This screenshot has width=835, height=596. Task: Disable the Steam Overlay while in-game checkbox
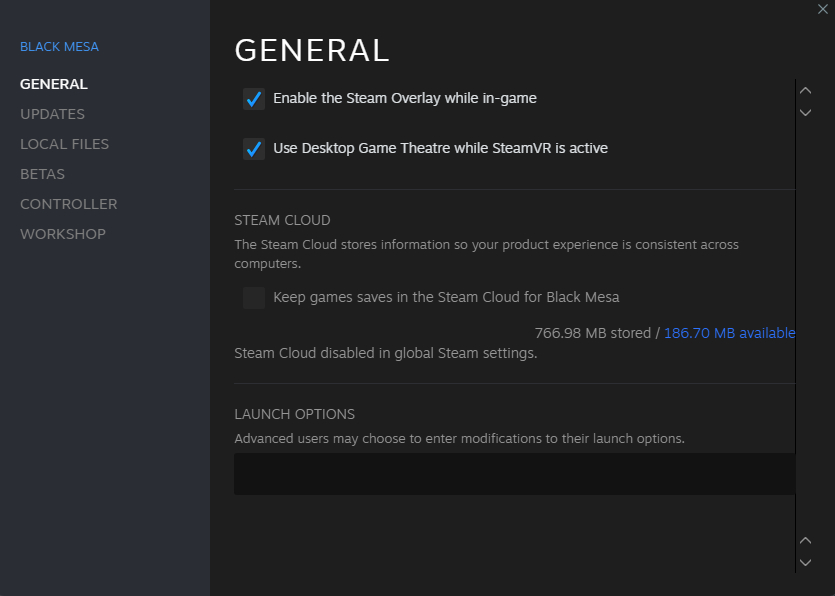(254, 98)
